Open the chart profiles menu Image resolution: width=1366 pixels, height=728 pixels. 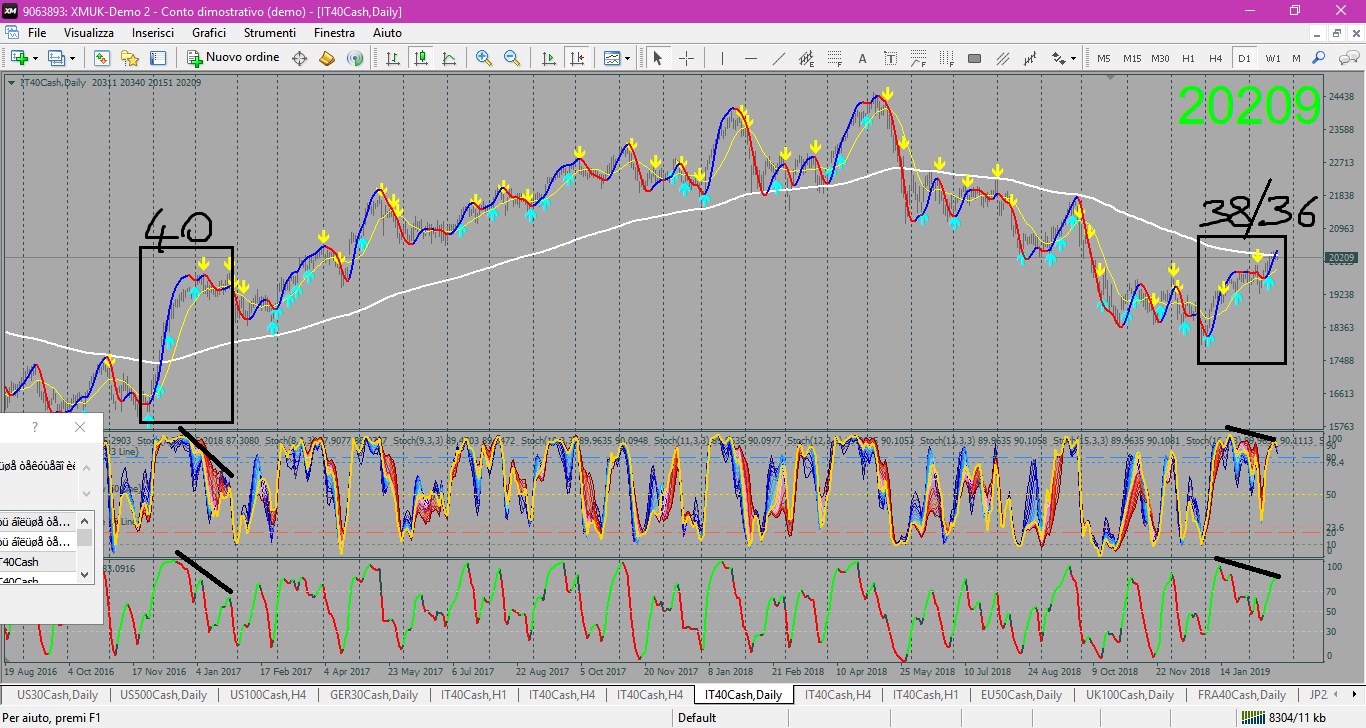pyautogui.click(x=56, y=58)
